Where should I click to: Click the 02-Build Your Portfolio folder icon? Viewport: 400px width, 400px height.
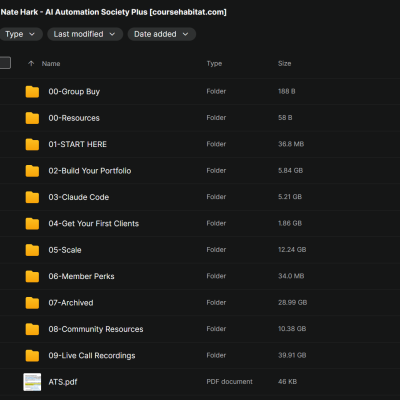[x=32, y=171]
